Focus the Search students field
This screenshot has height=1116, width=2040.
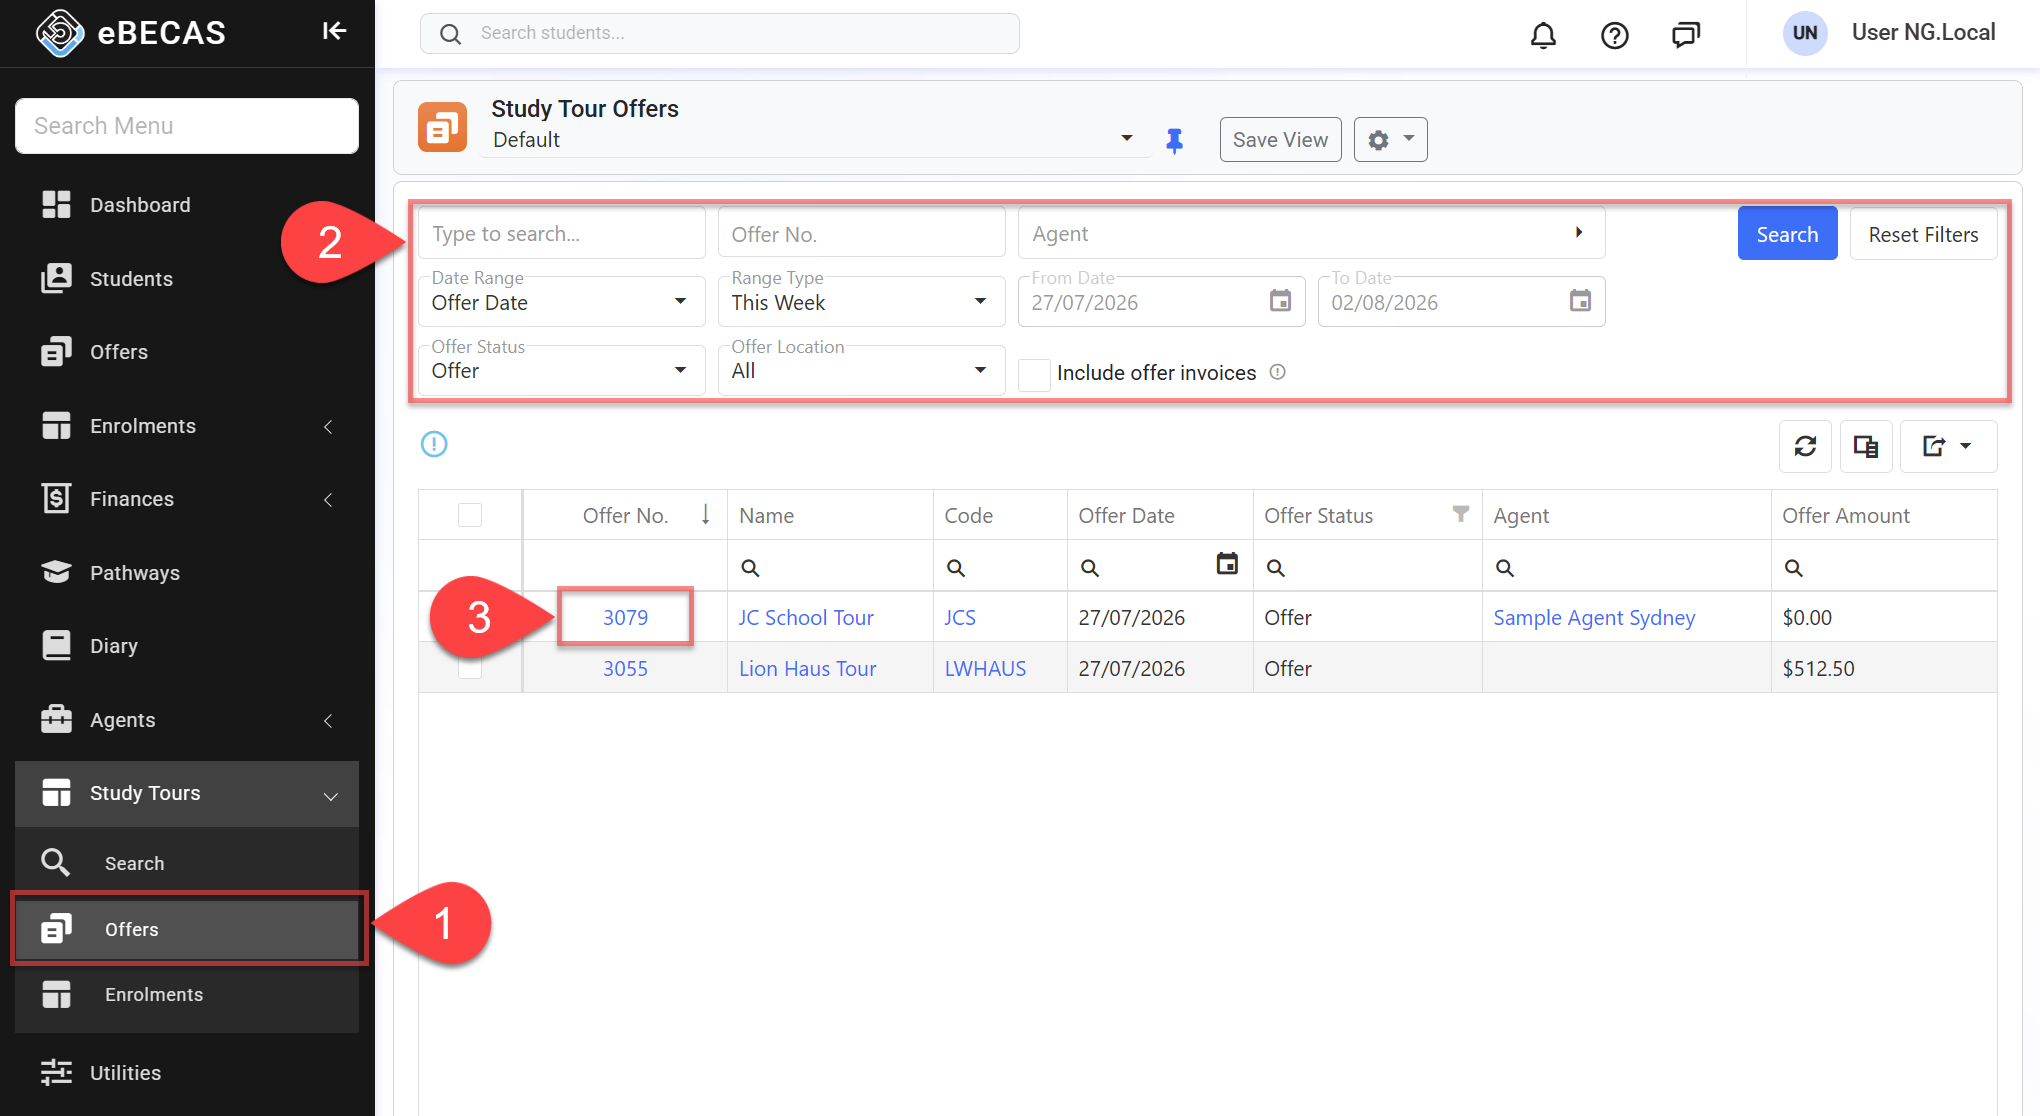(720, 33)
